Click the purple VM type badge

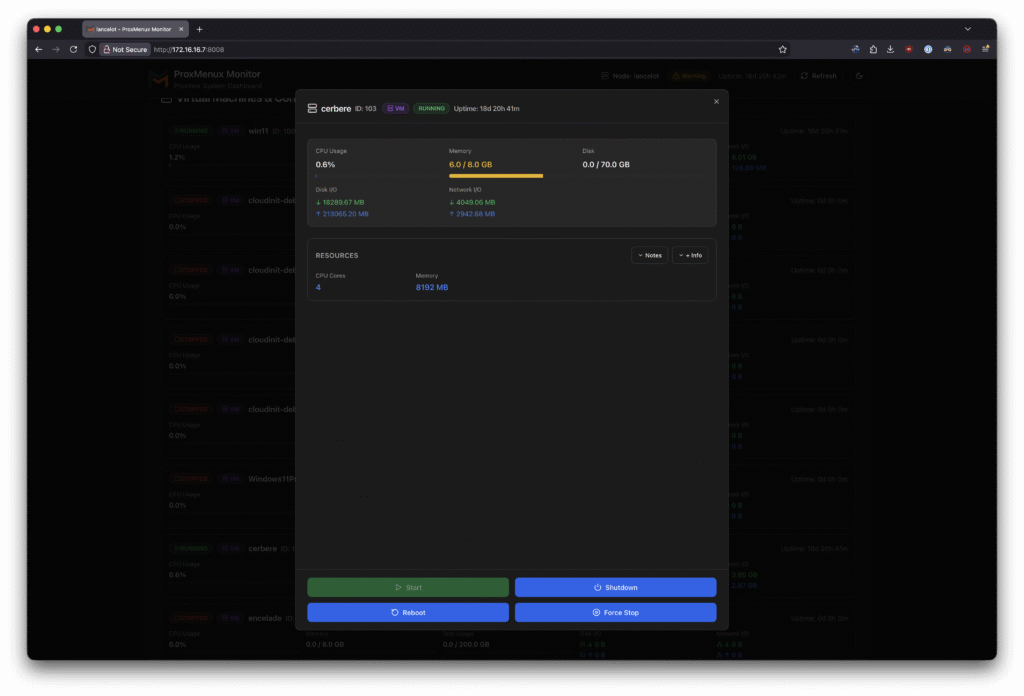(395, 108)
